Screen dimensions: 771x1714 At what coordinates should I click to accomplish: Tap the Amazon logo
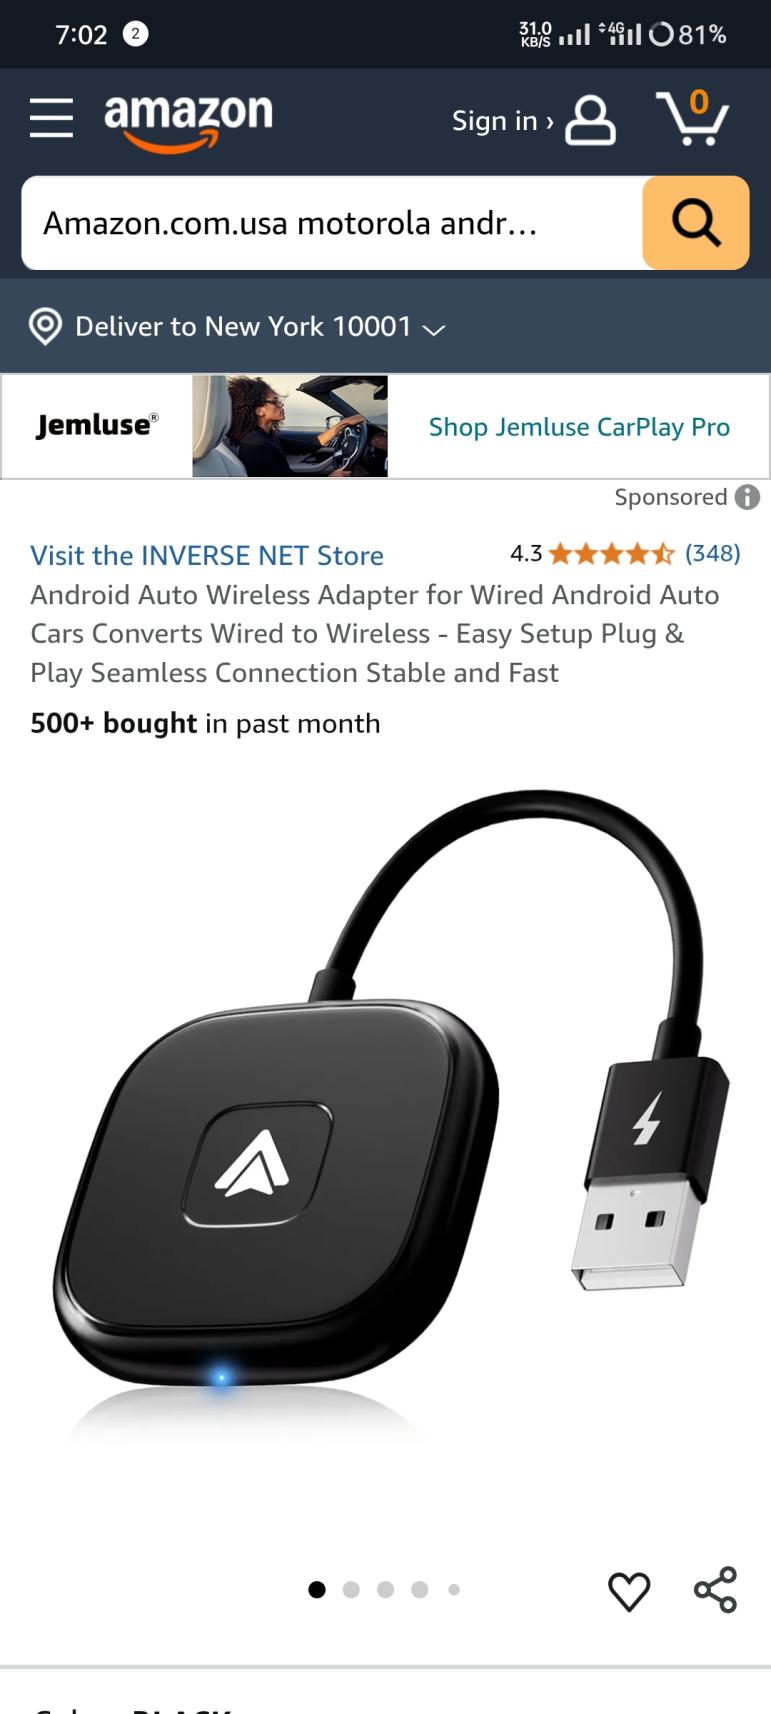click(189, 122)
